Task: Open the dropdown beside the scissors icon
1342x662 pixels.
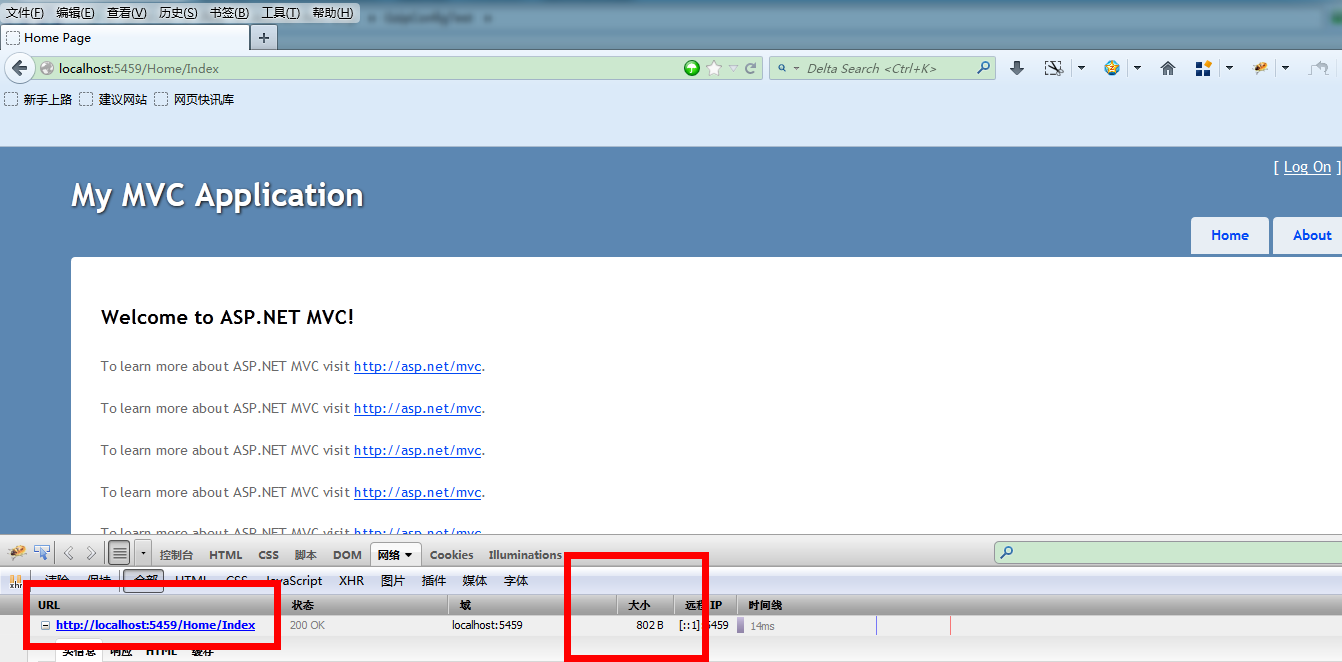Action: pyautogui.click(x=1081, y=68)
